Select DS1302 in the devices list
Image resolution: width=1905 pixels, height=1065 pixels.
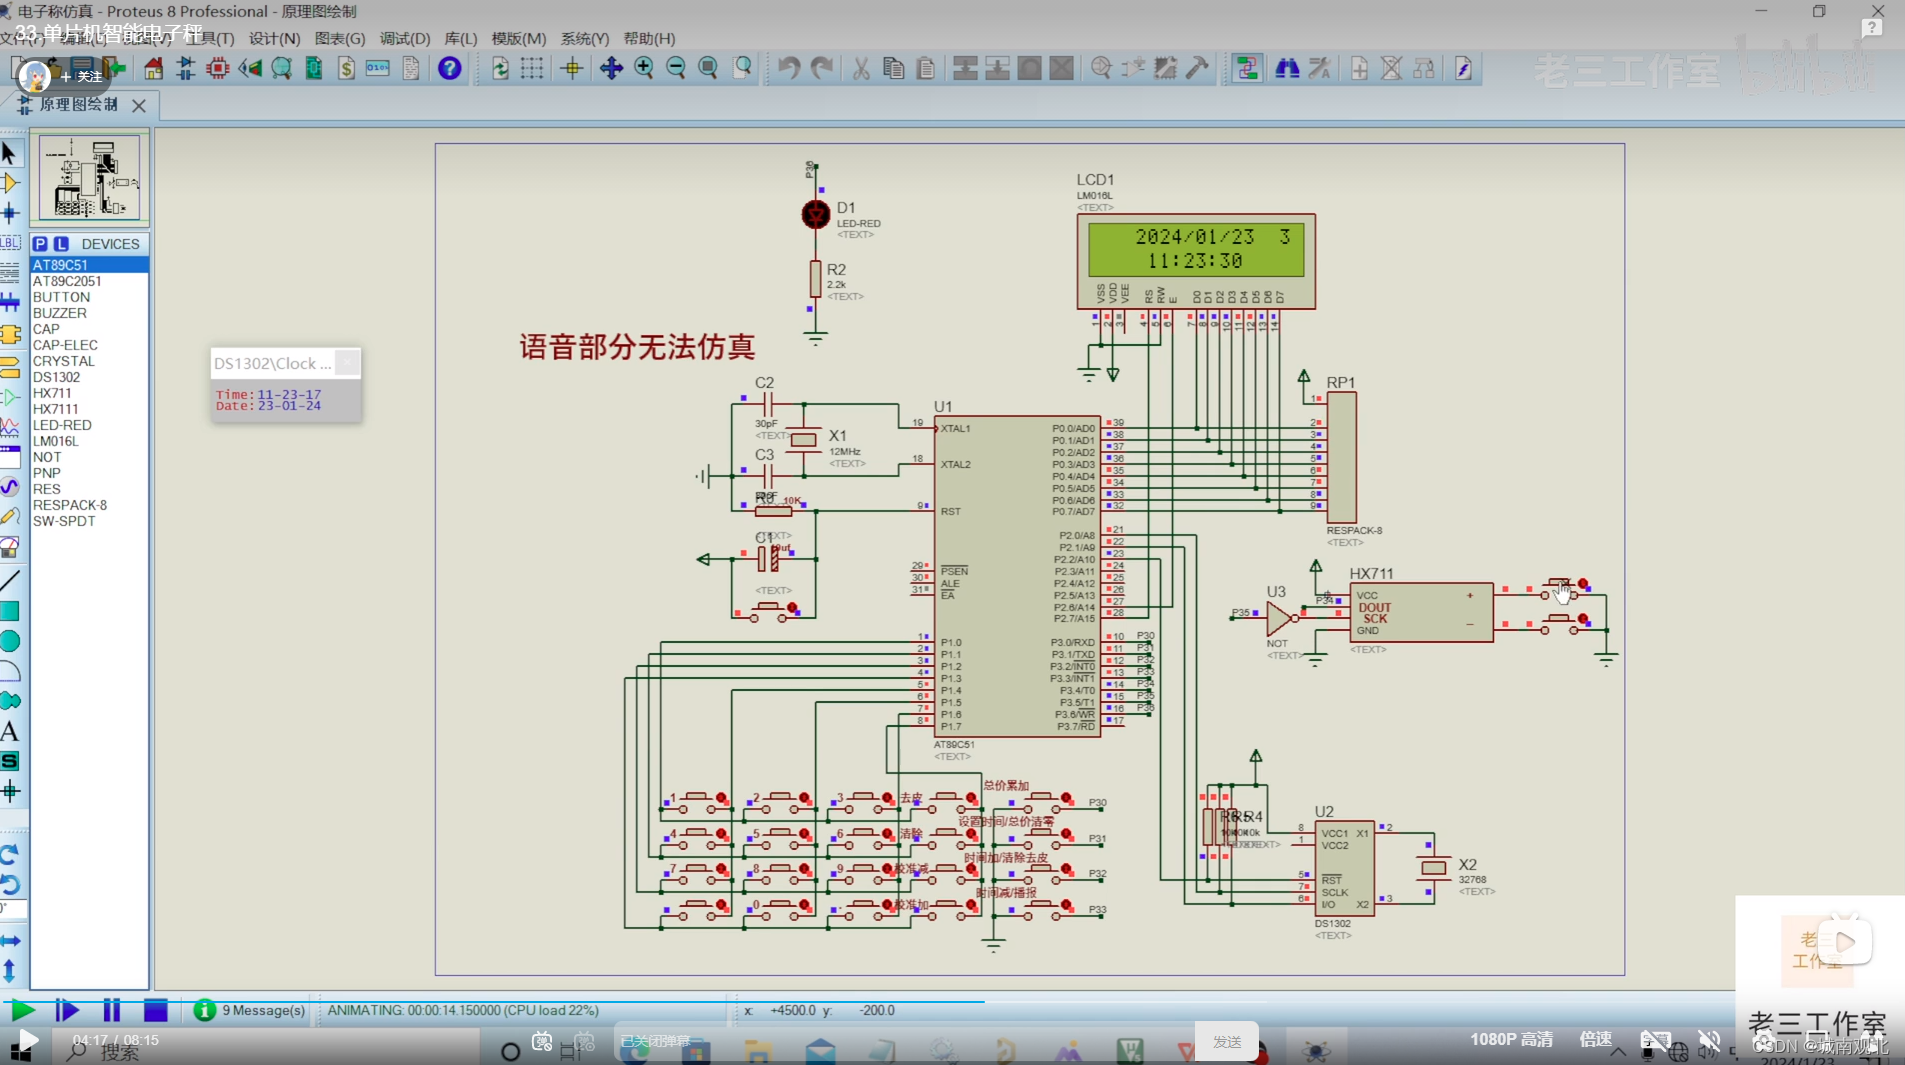tap(56, 377)
